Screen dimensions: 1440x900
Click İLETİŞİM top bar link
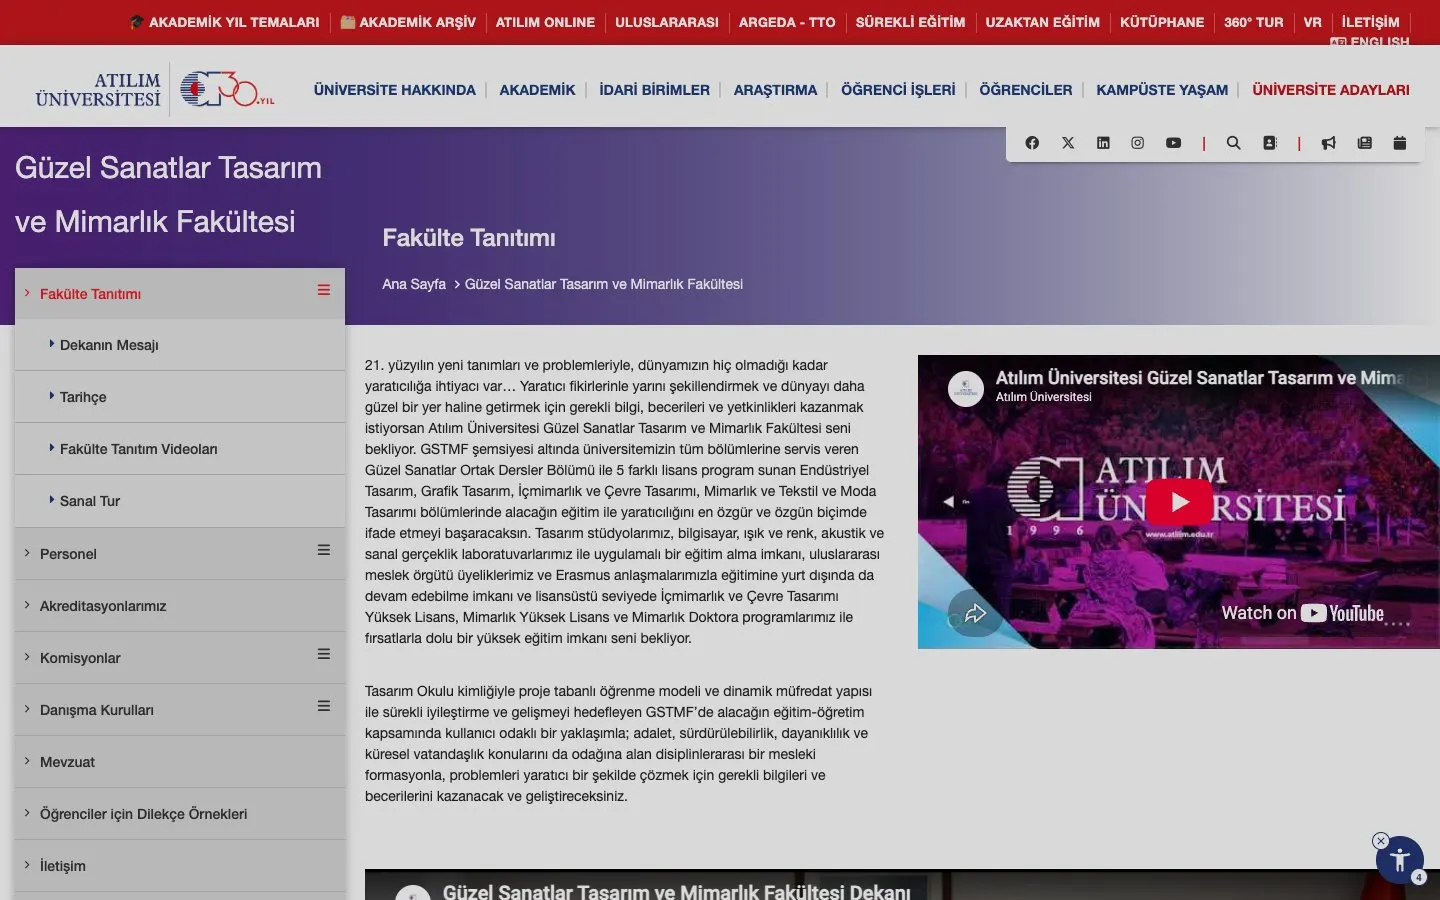(x=1370, y=22)
